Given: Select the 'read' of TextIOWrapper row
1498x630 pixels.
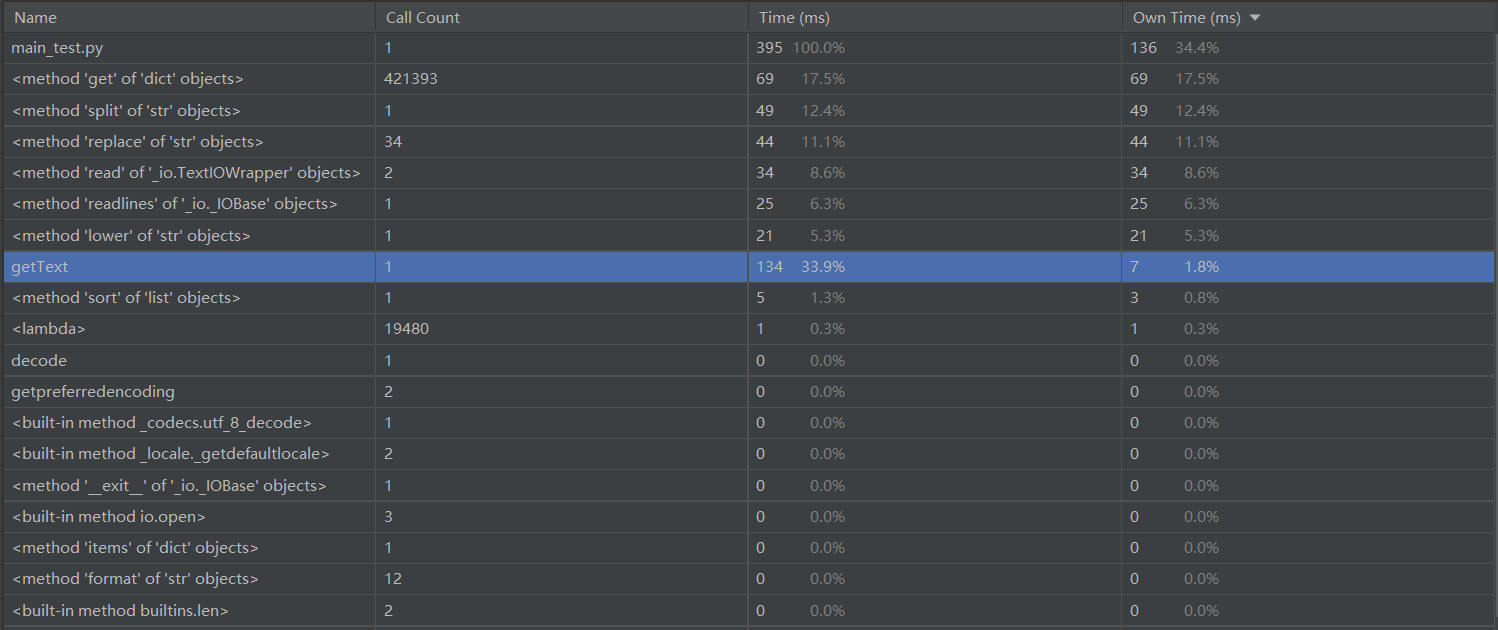Looking at the screenshot, I should click(186, 173).
